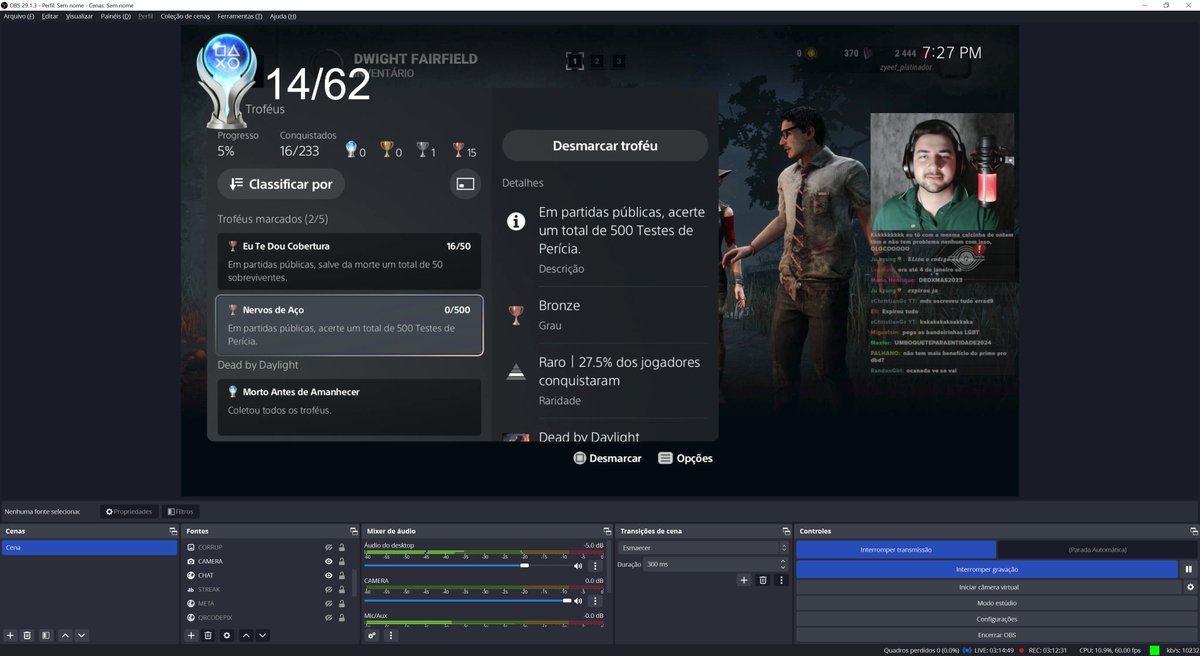Image resolution: width=1200 pixels, height=656 pixels.
Task: Open the Áudio do desktop three-dots menu
Action: [596, 566]
